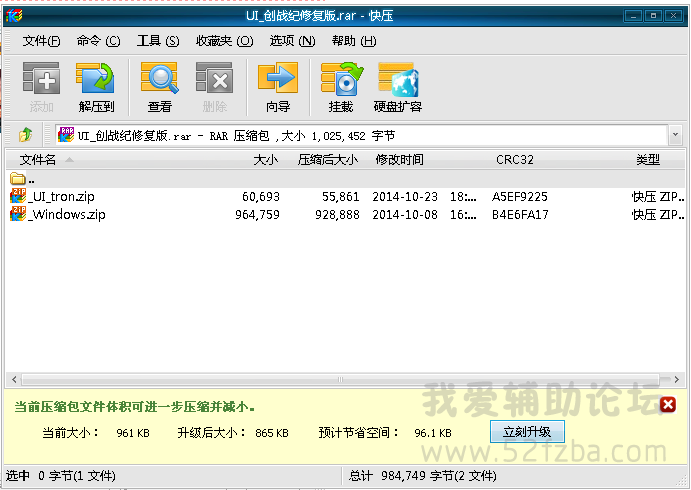Image resolution: width=691 pixels, height=490 pixels.
Task: Sort by 文件名 column header
Action: click(x=38, y=160)
